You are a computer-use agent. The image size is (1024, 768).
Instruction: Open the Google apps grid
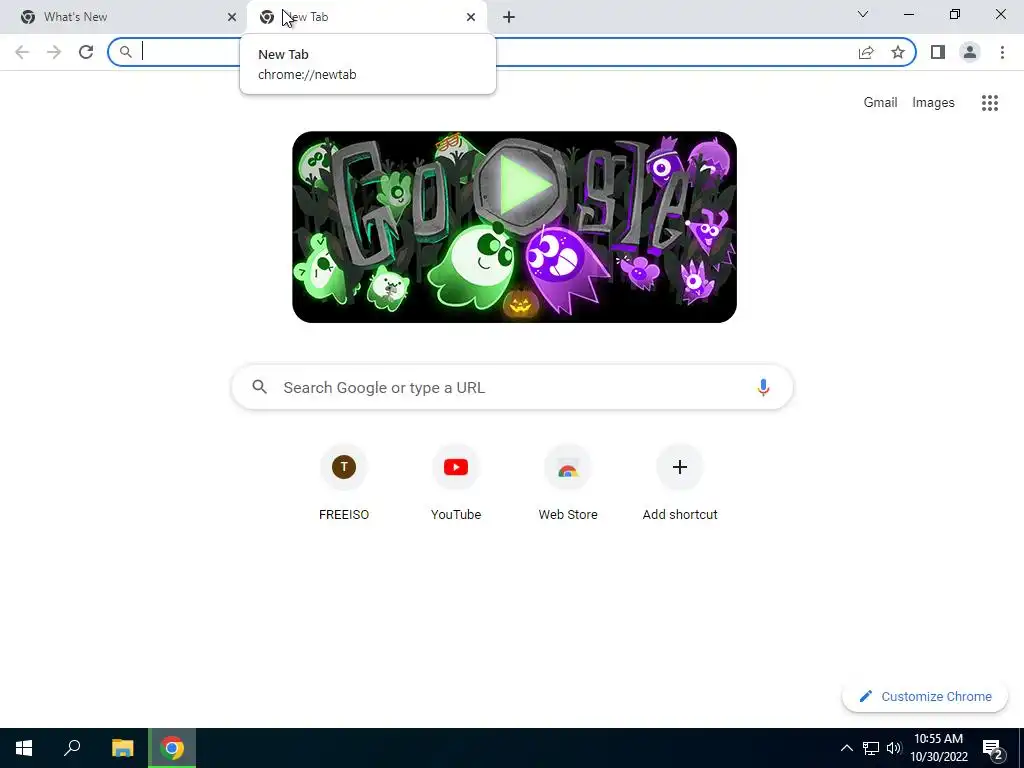(x=990, y=103)
